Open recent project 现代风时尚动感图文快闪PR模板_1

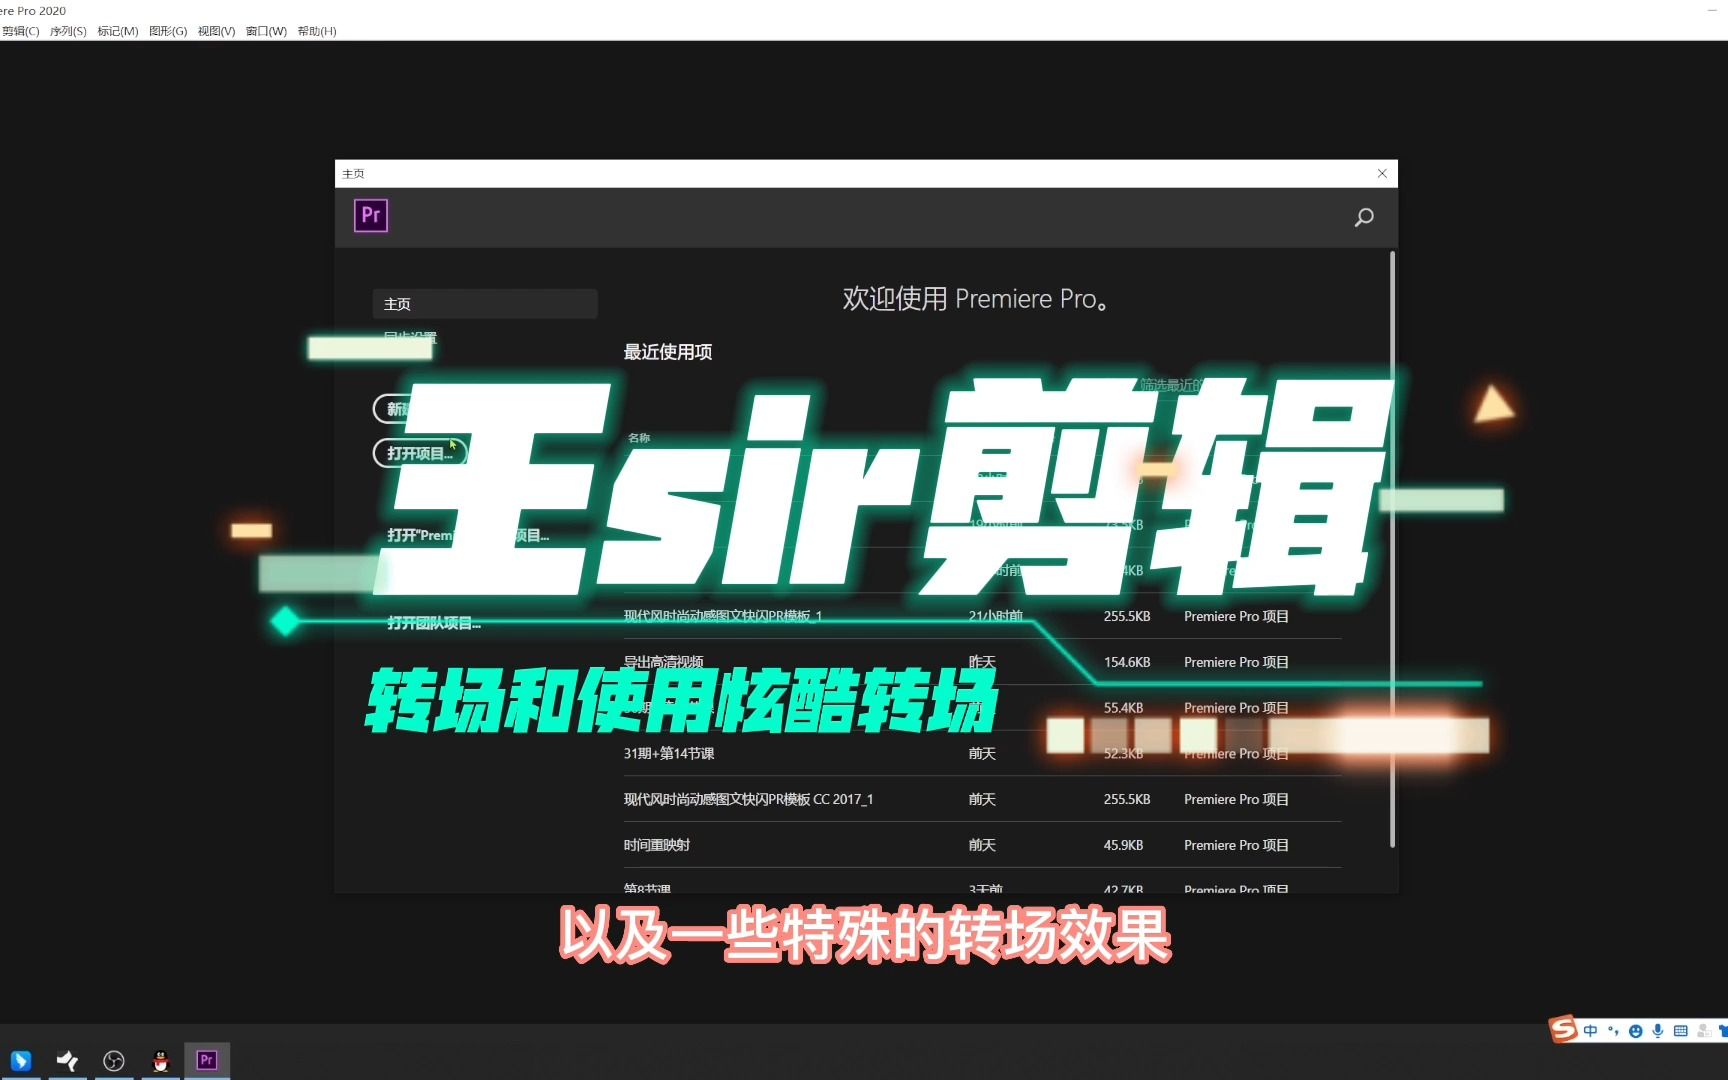723,616
